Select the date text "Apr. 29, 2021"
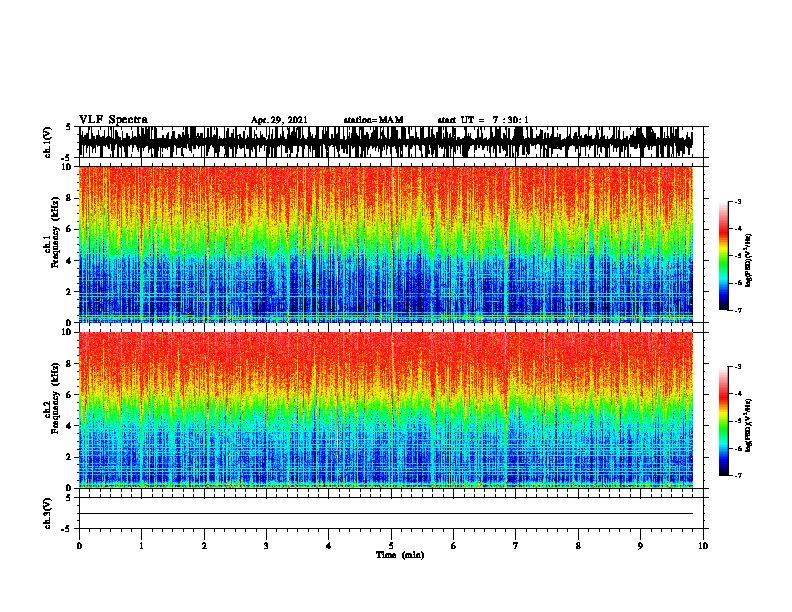Screen dimensions: 792x612 pyautogui.click(x=279, y=120)
